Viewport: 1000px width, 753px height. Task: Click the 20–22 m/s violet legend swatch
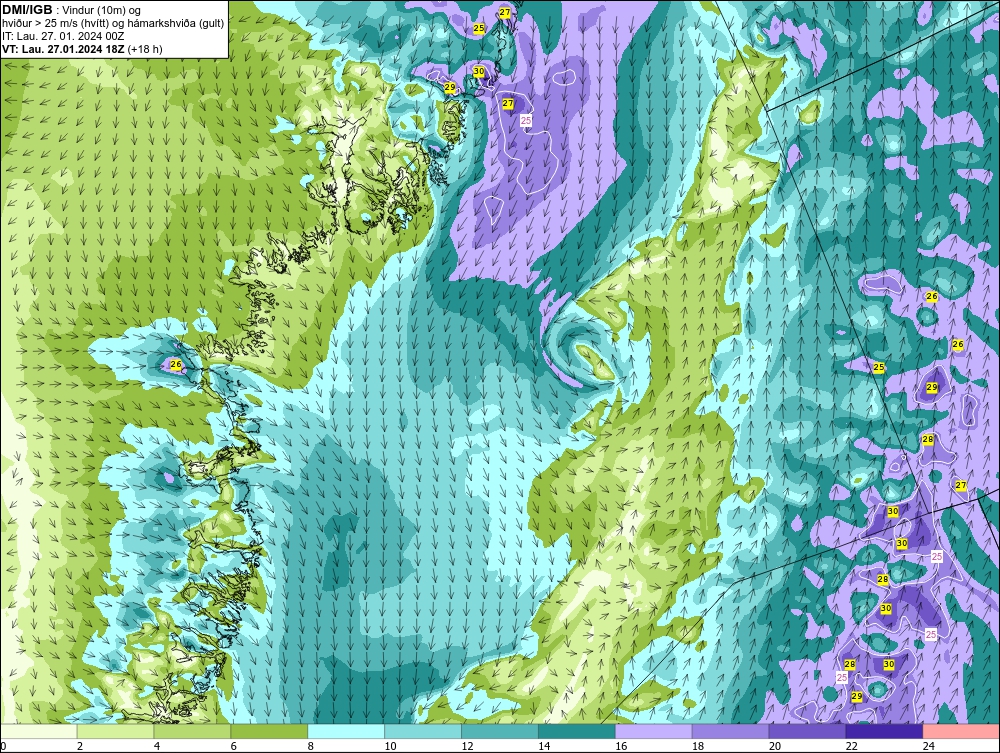tap(807, 731)
